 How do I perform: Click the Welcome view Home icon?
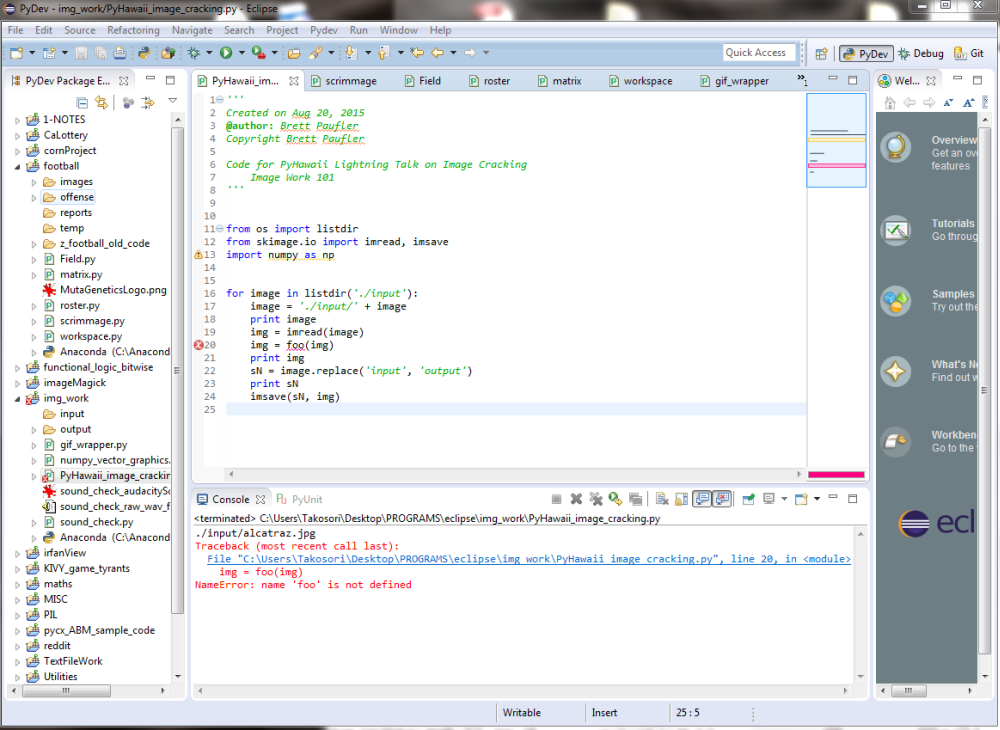[x=890, y=103]
